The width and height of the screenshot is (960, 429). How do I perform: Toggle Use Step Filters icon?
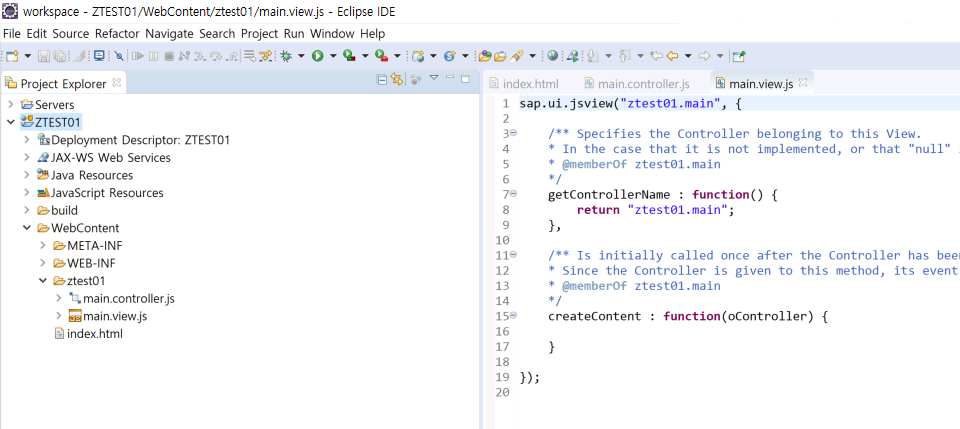[x=265, y=56]
